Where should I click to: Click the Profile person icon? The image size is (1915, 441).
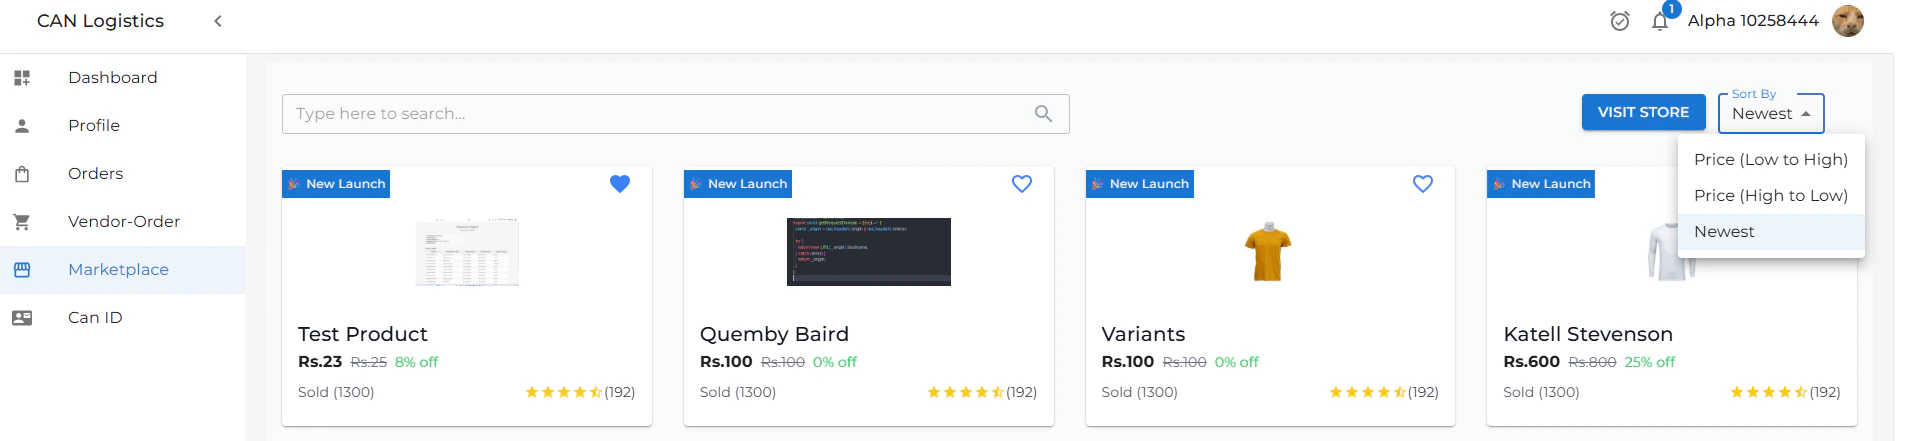tap(22, 126)
